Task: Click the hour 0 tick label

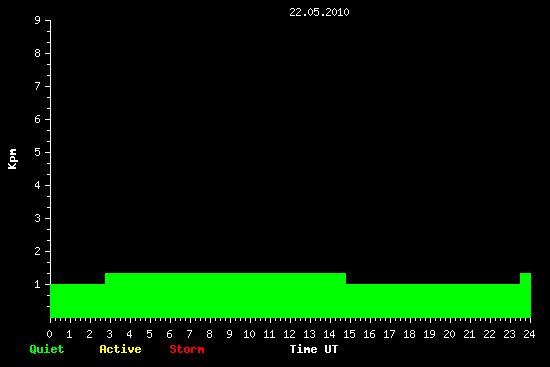Action: coord(49,334)
